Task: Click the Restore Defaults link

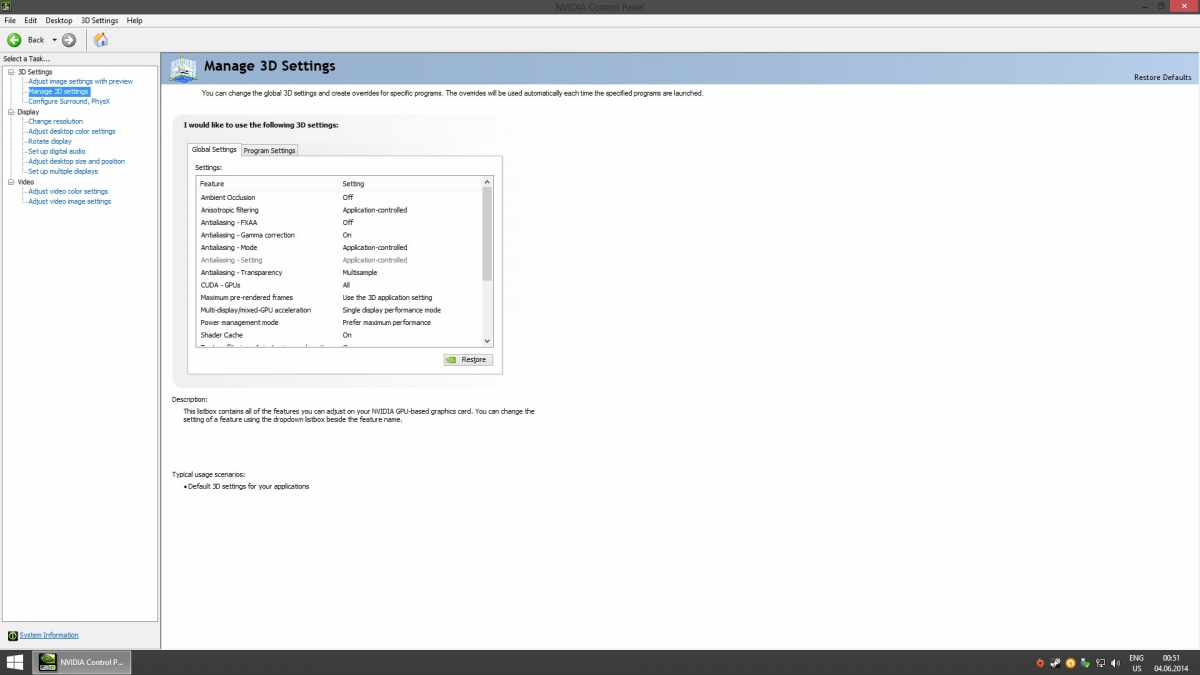Action: click(1162, 77)
